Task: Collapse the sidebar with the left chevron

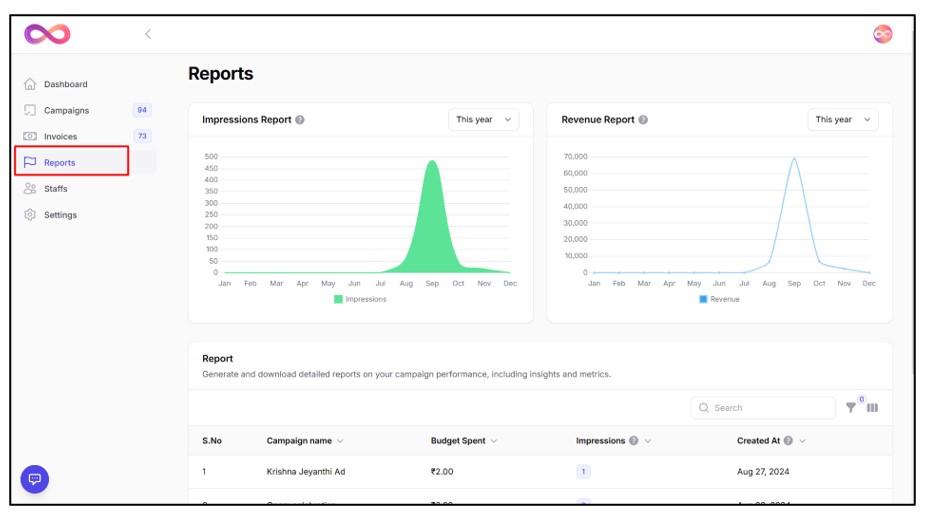Action: (148, 34)
